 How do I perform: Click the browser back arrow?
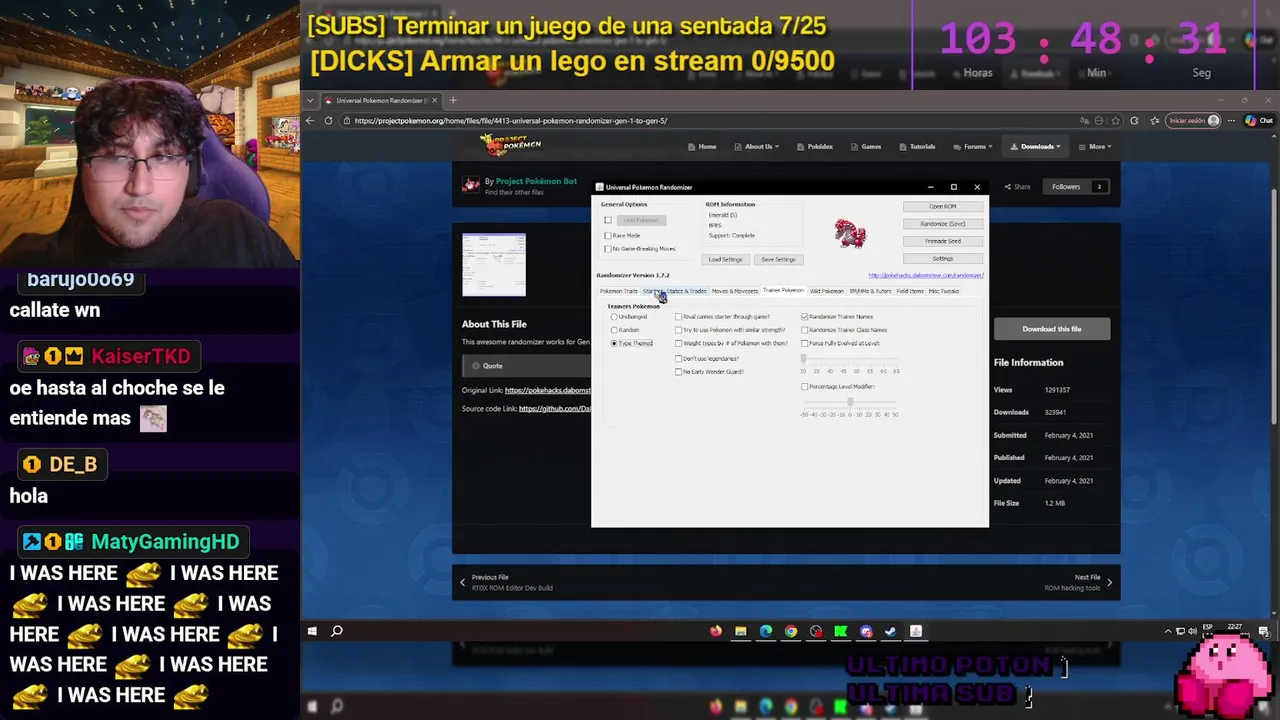(310, 121)
